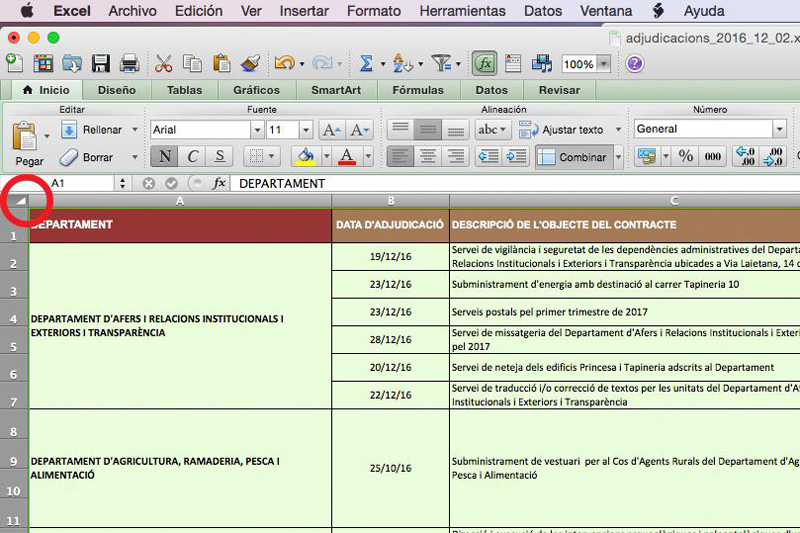
Task: Increase font size with A up icon
Action: [x=332, y=130]
